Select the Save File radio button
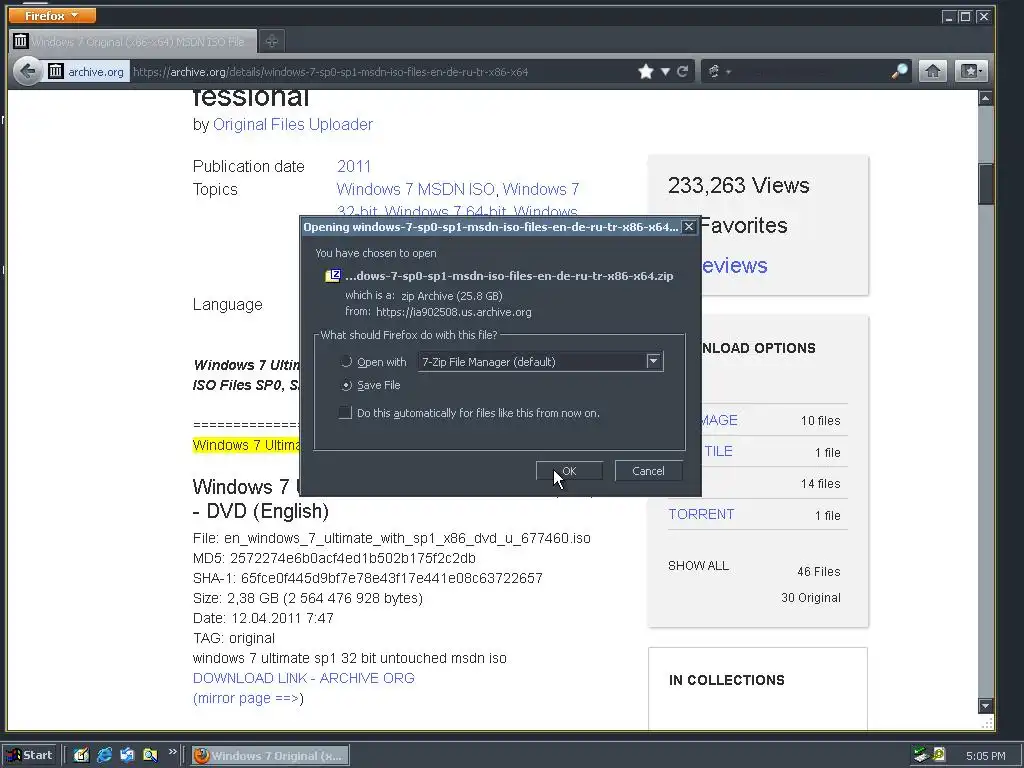This screenshot has width=1024, height=768. [x=346, y=385]
